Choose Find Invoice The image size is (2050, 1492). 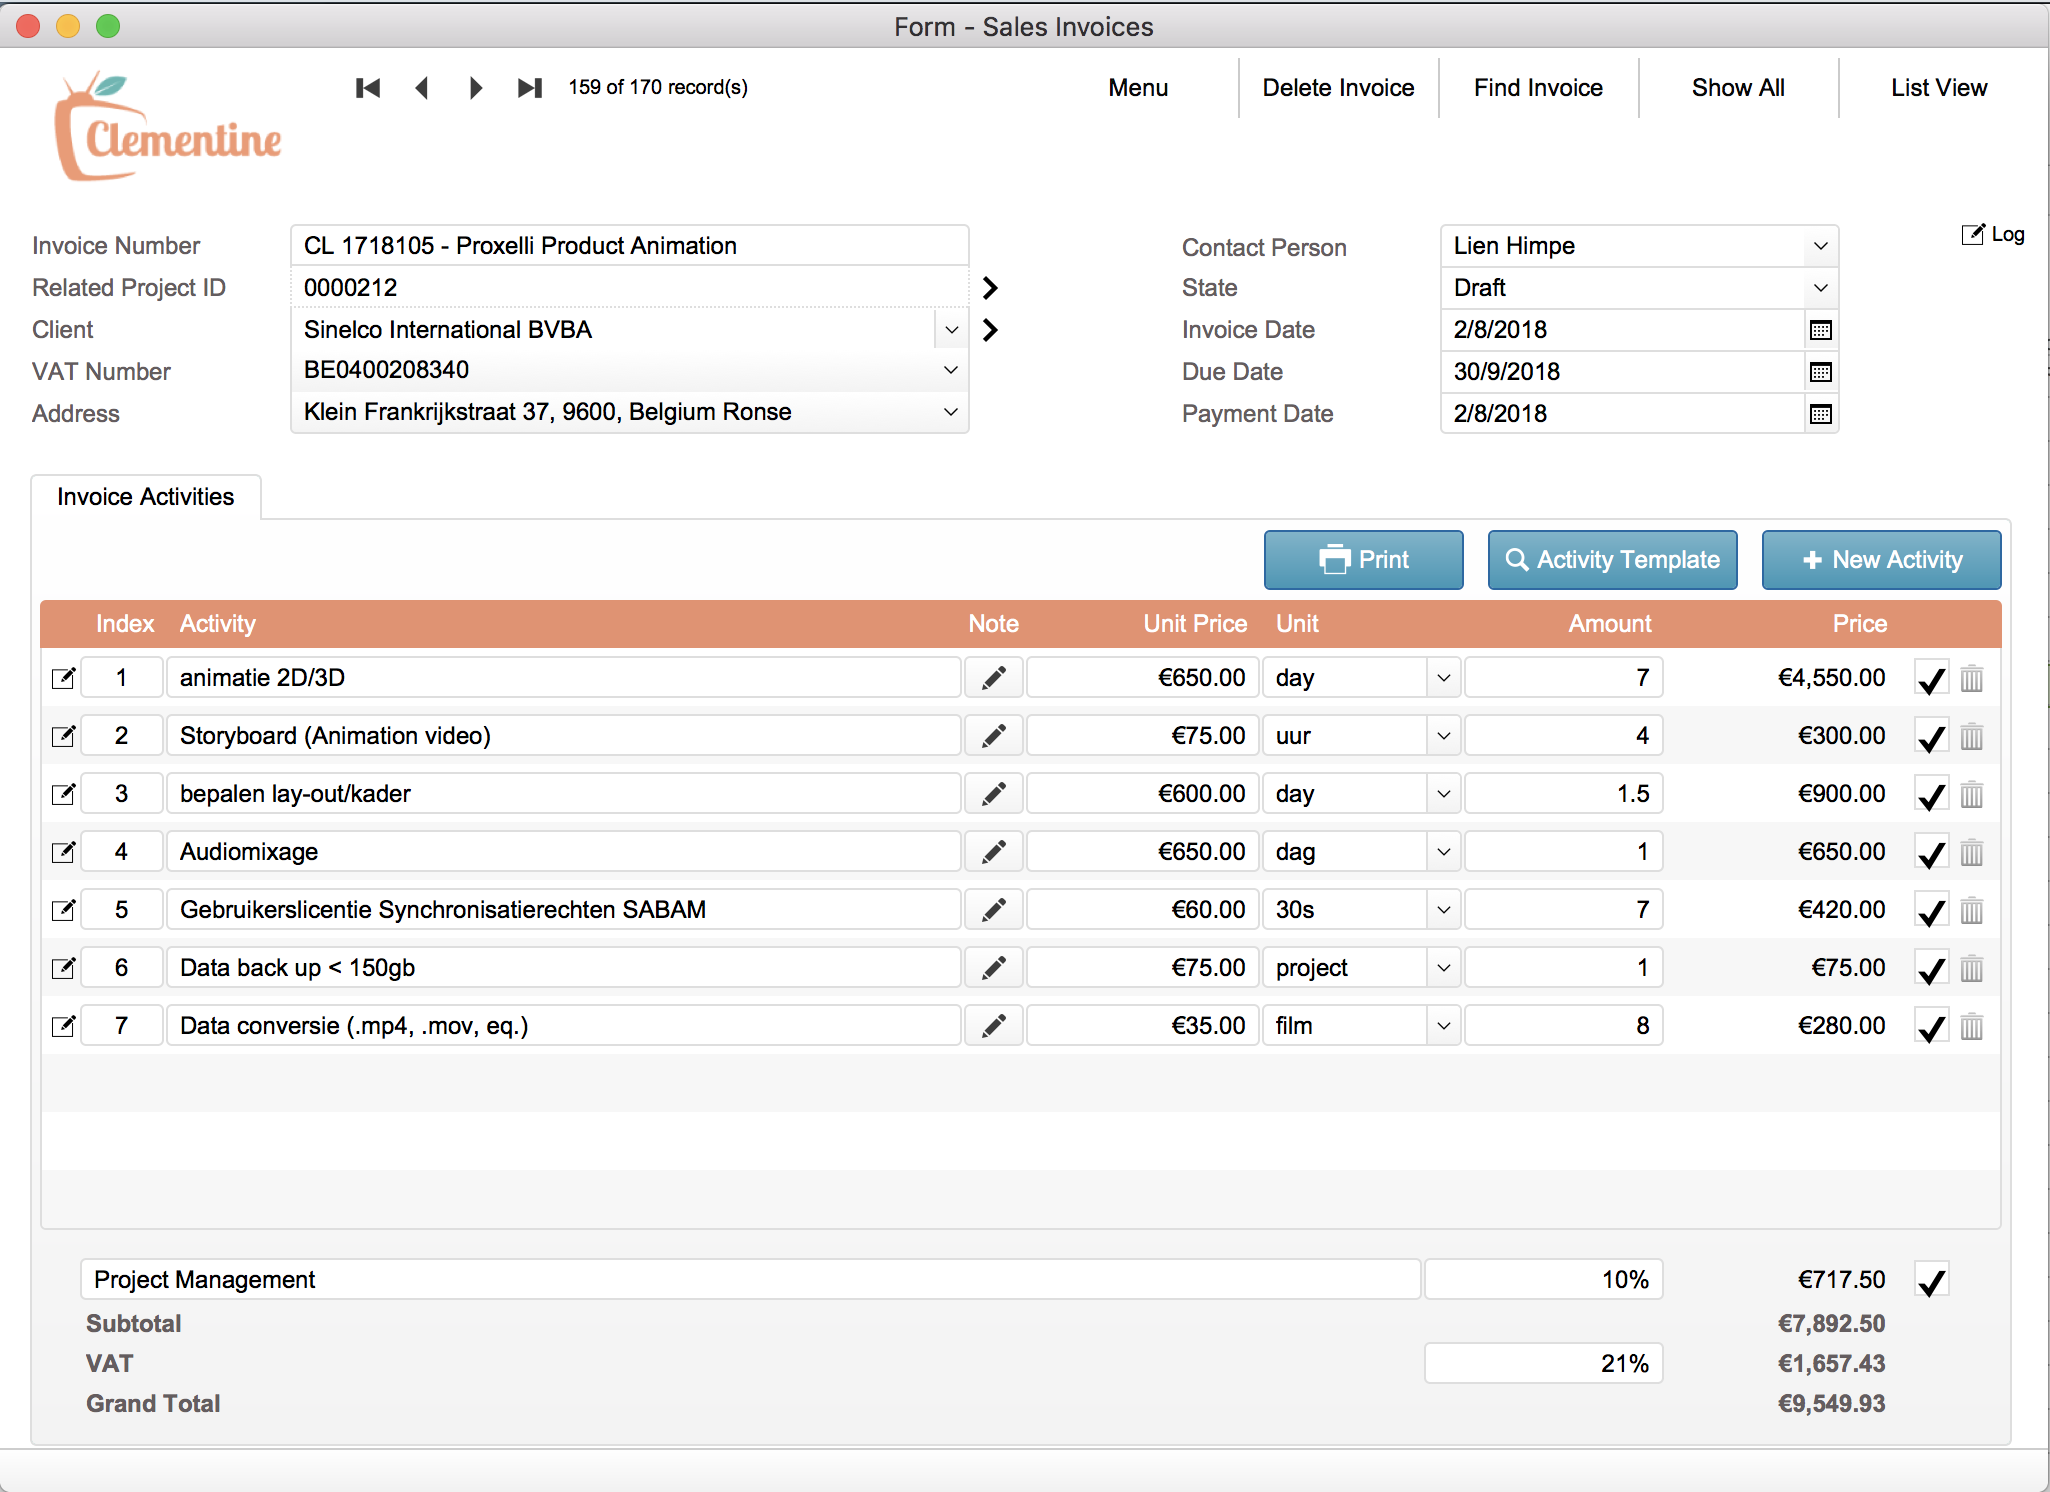coord(1538,88)
